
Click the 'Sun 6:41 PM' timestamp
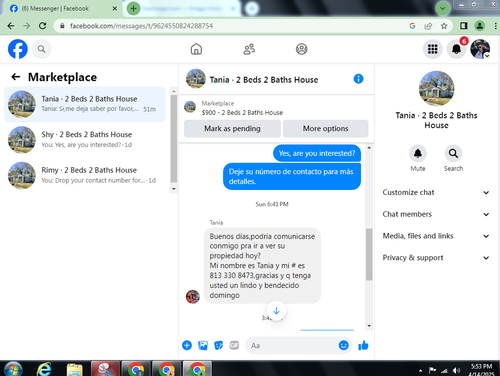272,204
